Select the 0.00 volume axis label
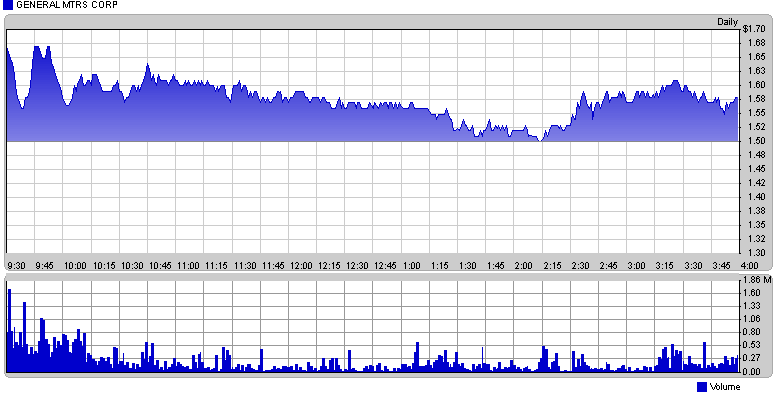This screenshot has width=777, height=395. (x=752, y=371)
